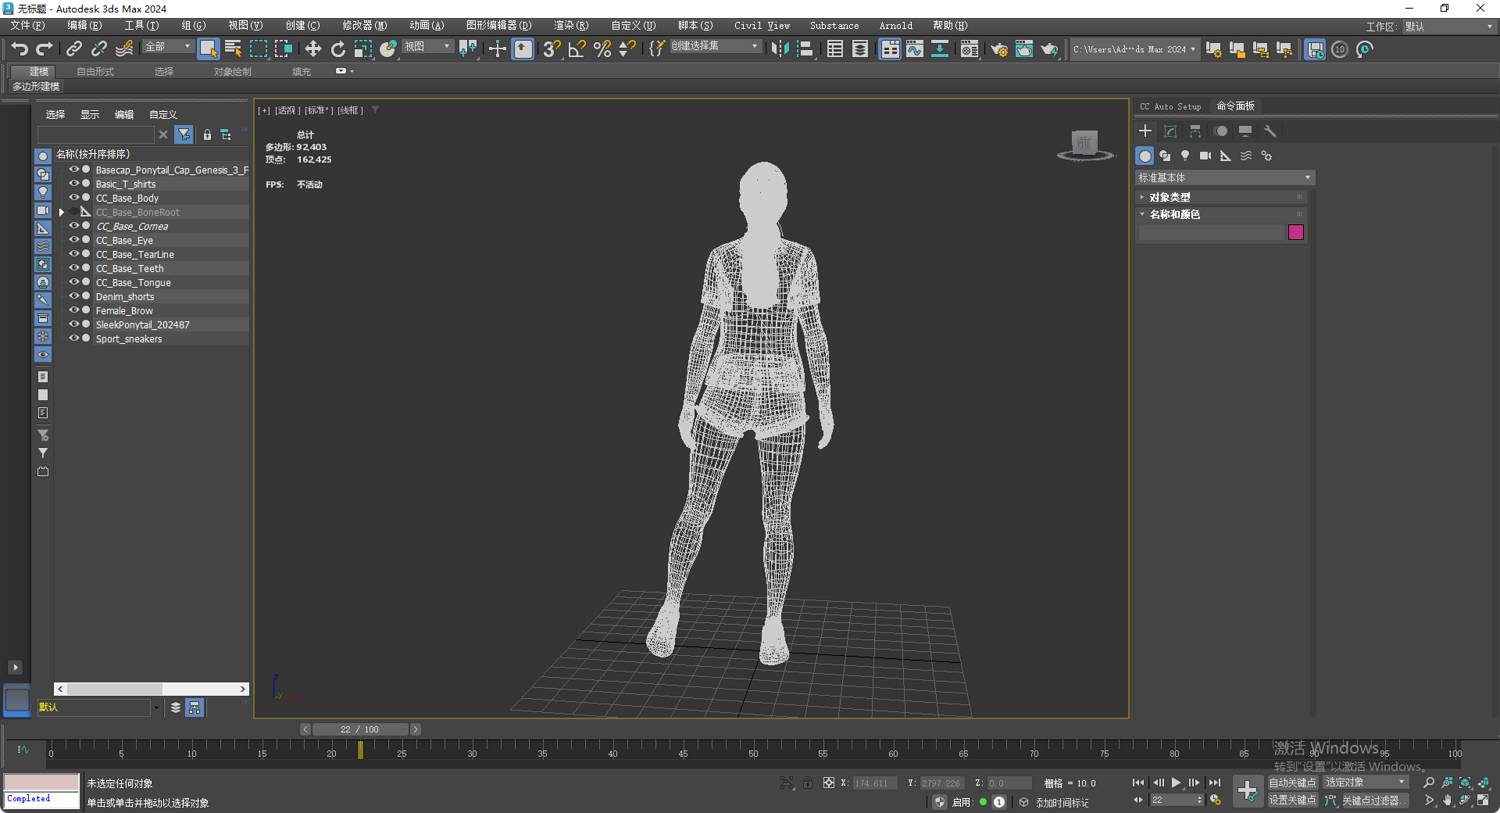
Task: Select the Lights category icon in Create panel
Action: tap(1185, 156)
